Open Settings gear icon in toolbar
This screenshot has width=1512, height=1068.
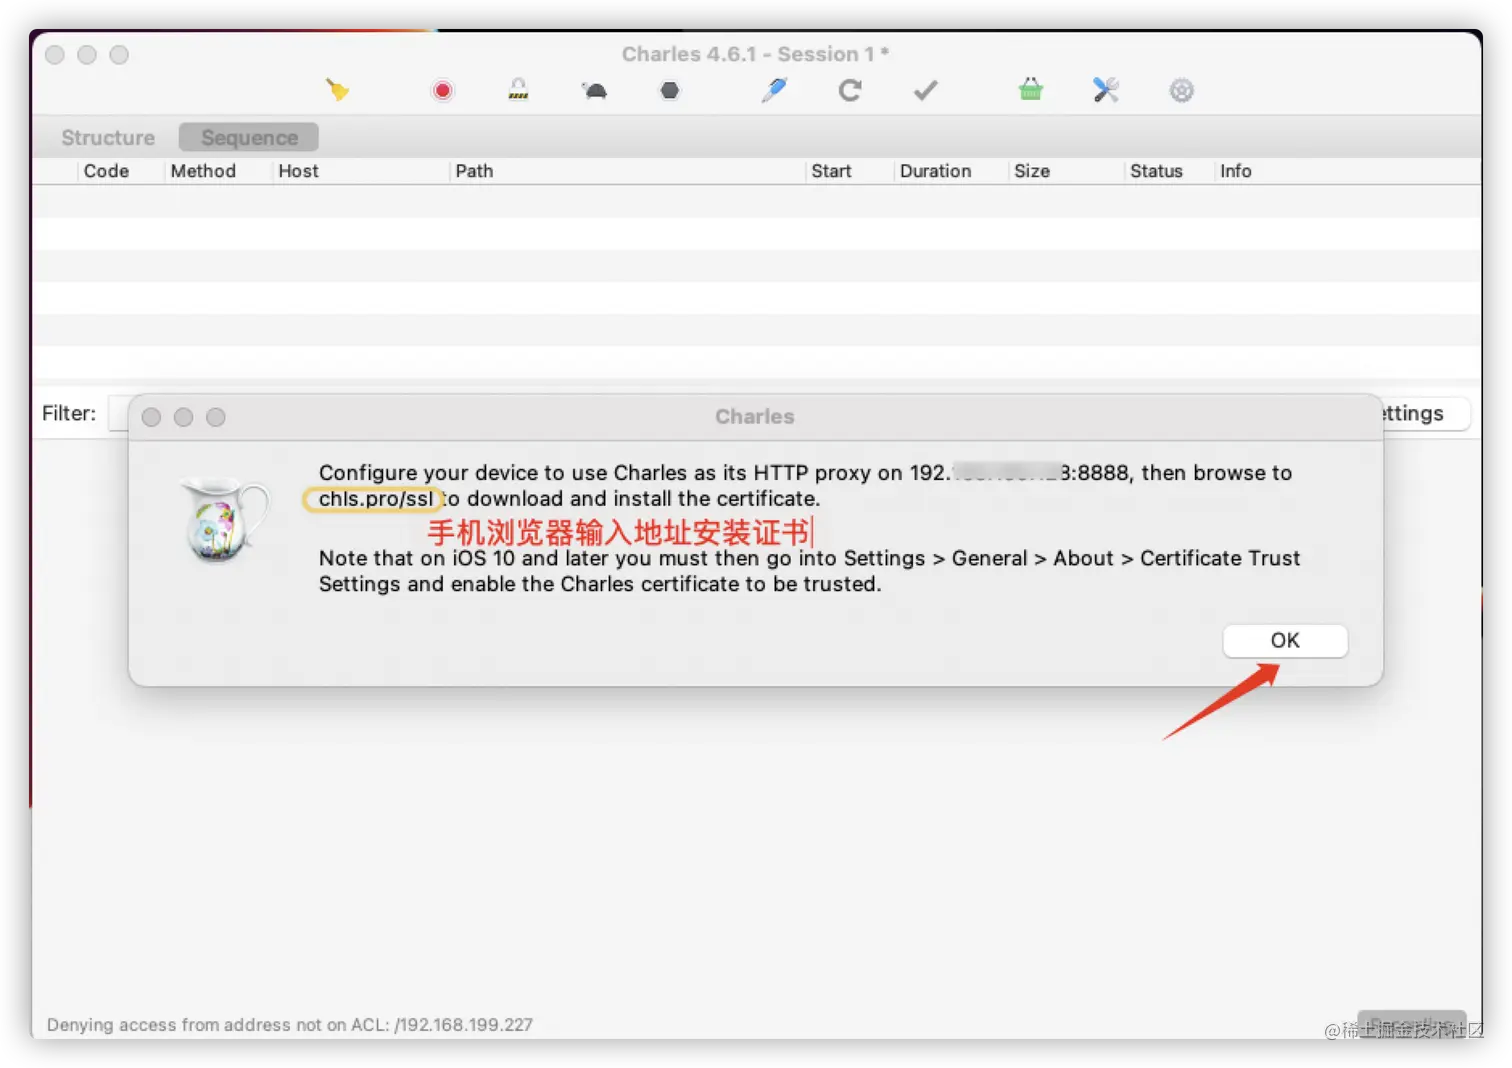1182,91
